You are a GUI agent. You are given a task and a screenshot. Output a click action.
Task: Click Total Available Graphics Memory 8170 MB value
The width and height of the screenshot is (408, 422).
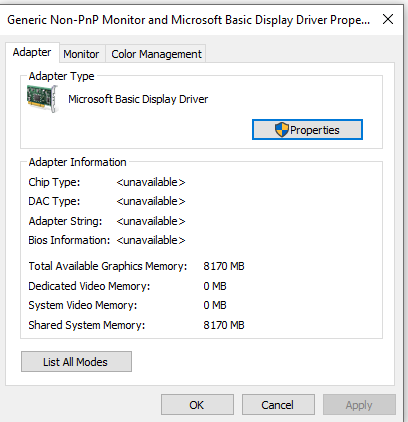pos(224,266)
